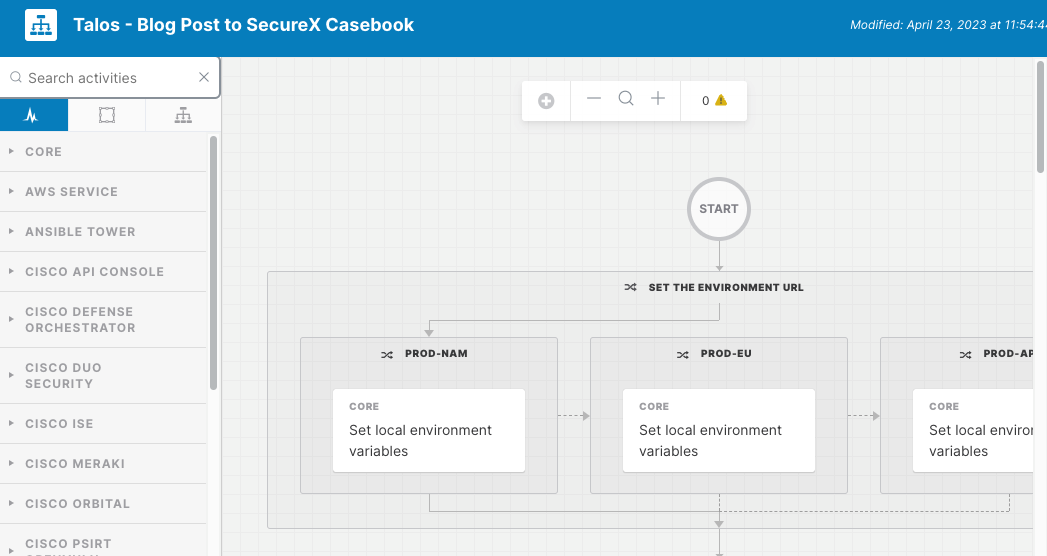Select the PROD-EU branch label
The width and height of the screenshot is (1047, 556).
[x=726, y=354]
